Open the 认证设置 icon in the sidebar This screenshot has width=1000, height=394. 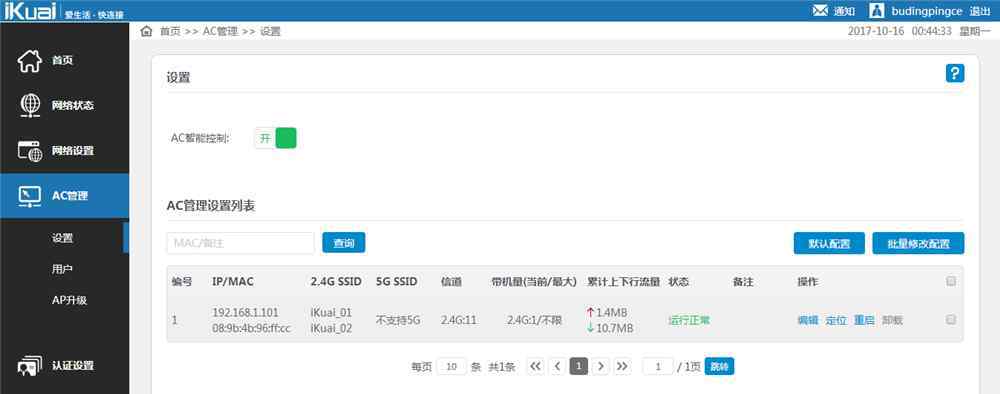coord(29,366)
